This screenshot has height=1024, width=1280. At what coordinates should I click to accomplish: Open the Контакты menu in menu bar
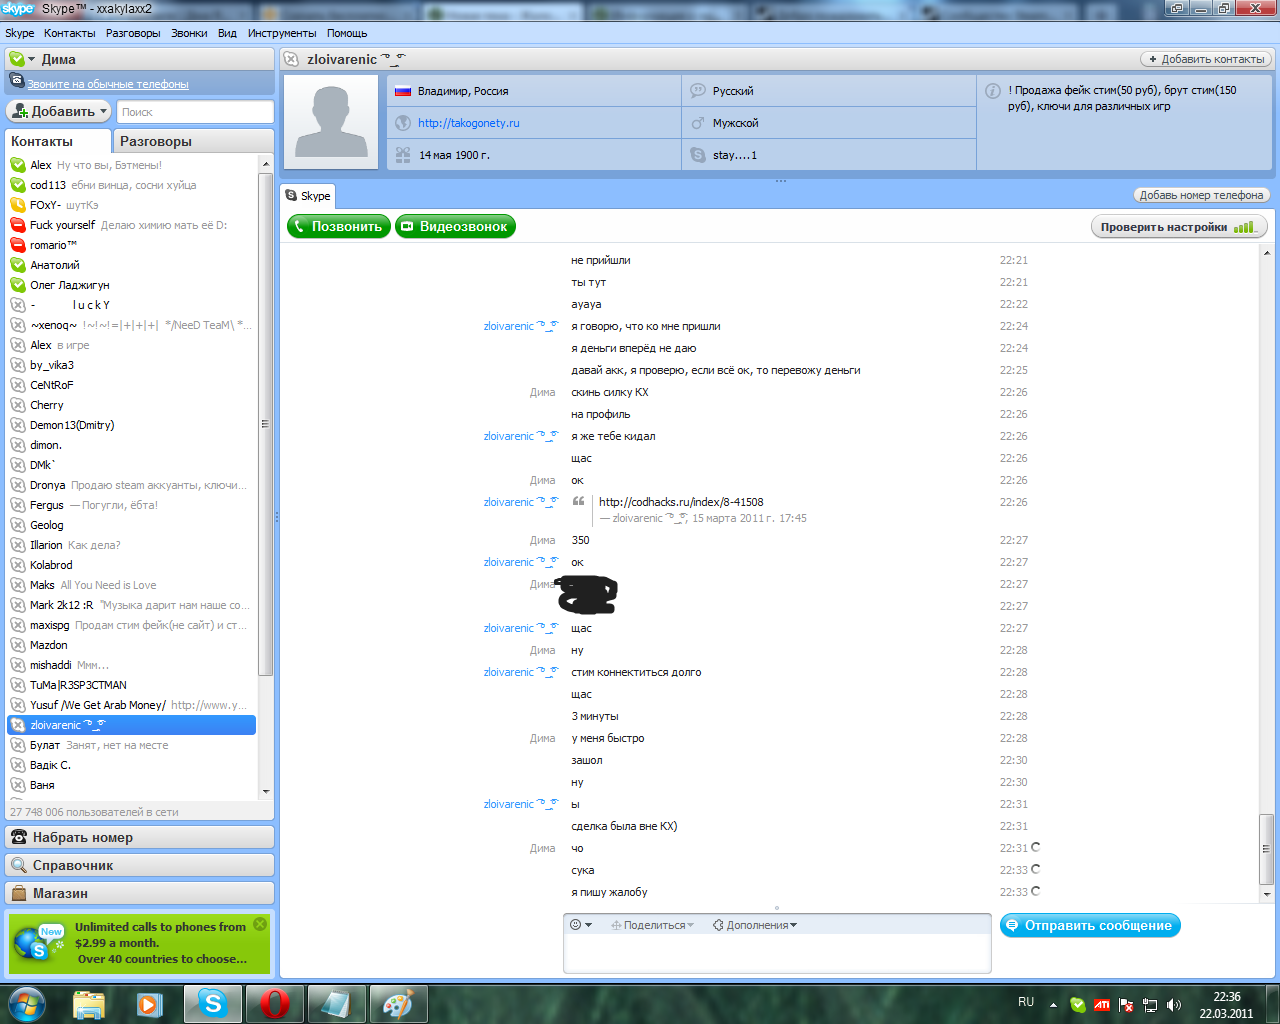tap(70, 33)
